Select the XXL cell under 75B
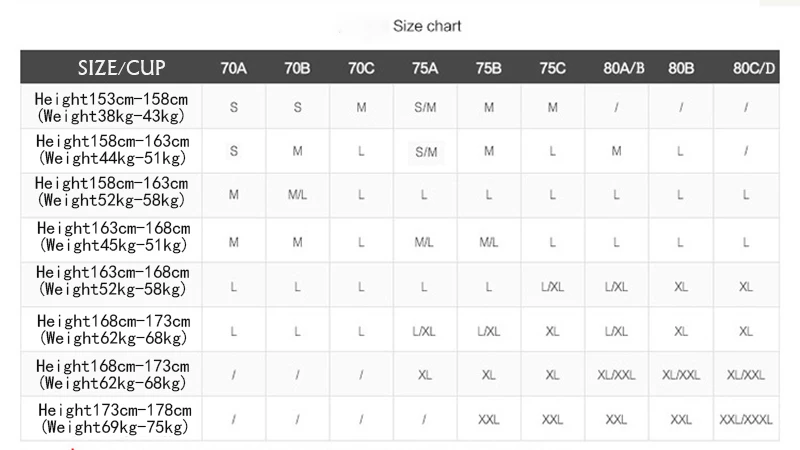800x450 pixels. 489,420
